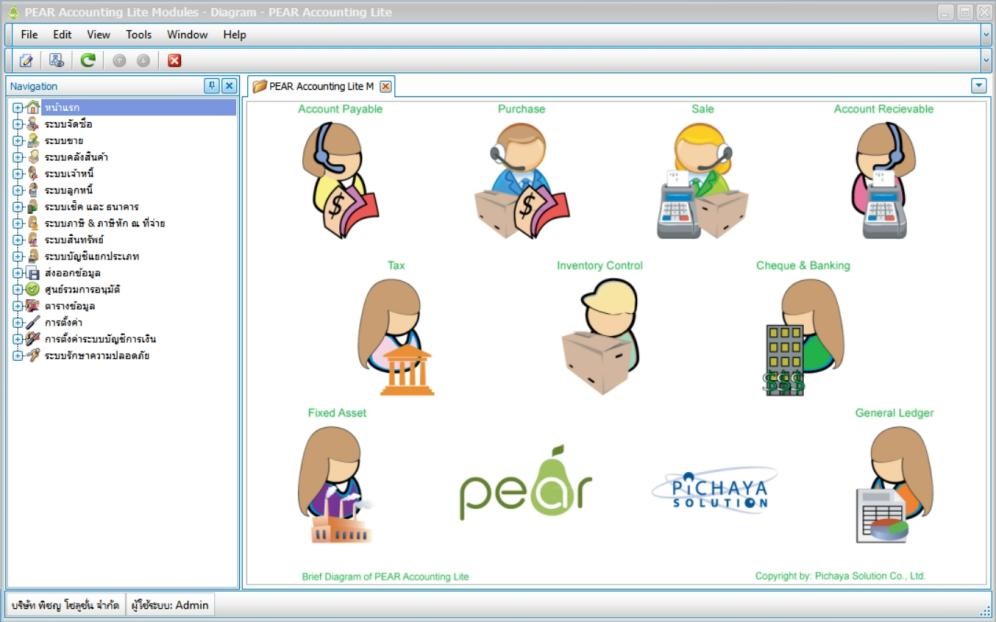996x622 pixels.
Task: Open the General Ledger module icon
Action: 894,485
